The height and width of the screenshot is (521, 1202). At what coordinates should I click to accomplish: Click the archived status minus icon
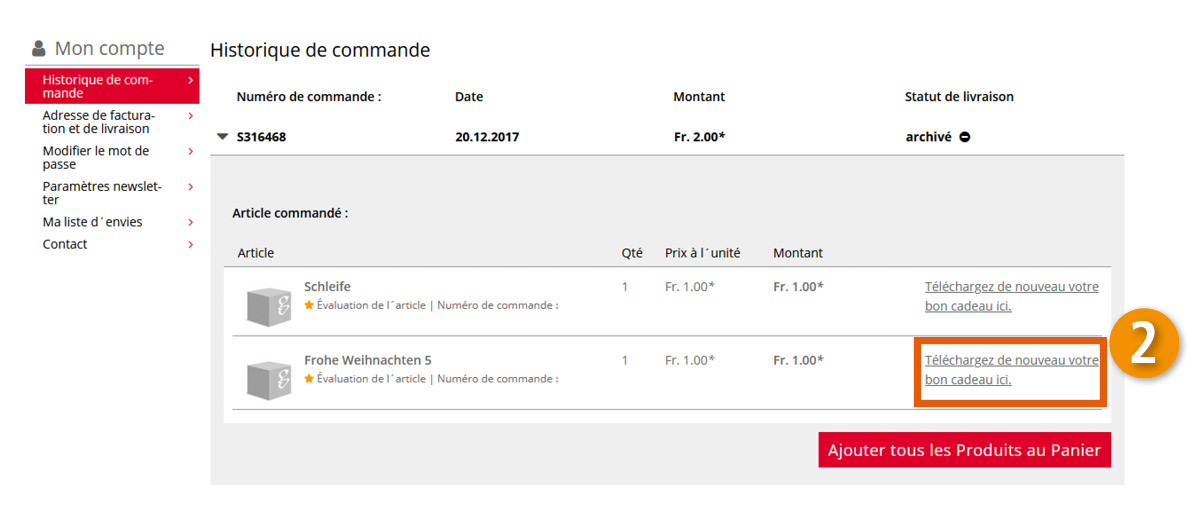point(965,137)
